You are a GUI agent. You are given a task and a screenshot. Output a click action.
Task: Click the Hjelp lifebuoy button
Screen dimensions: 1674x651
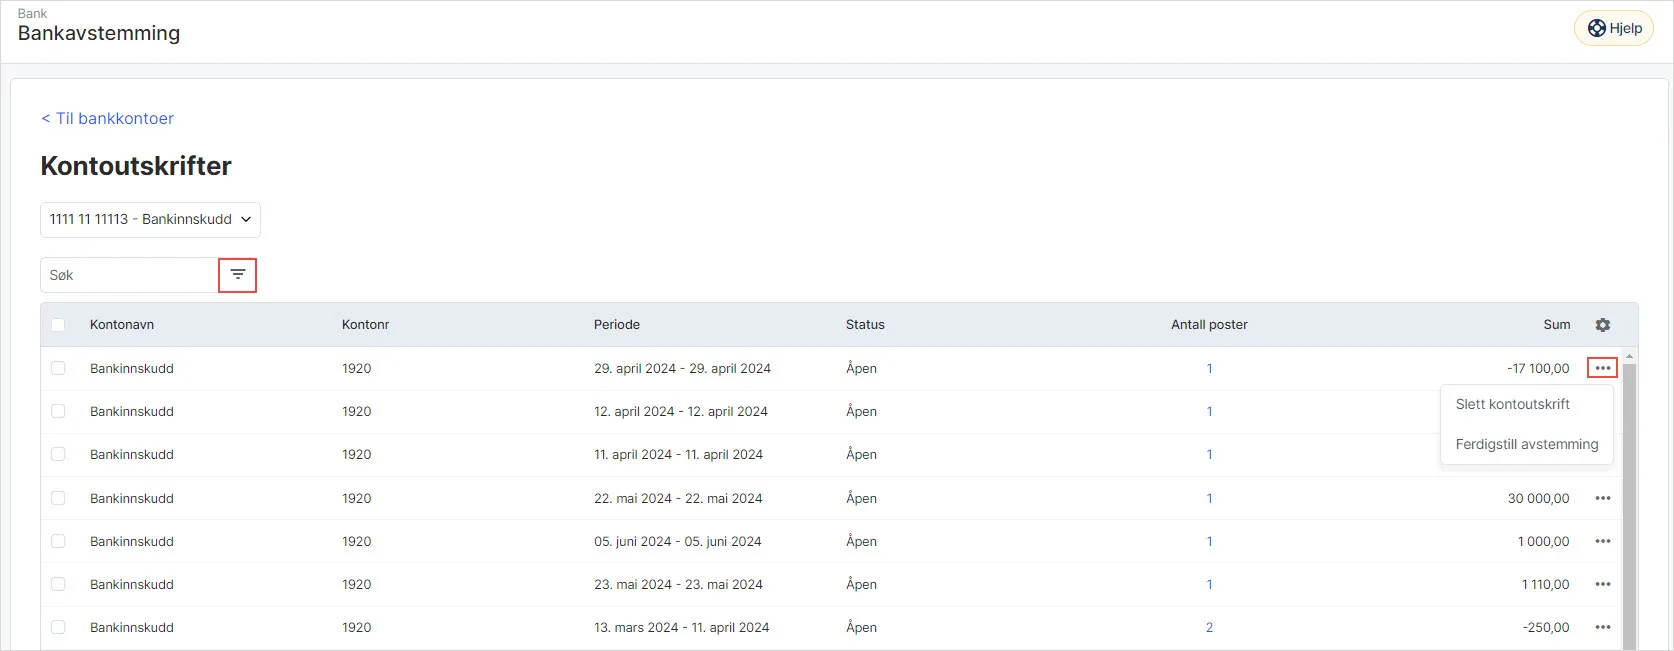click(1614, 28)
